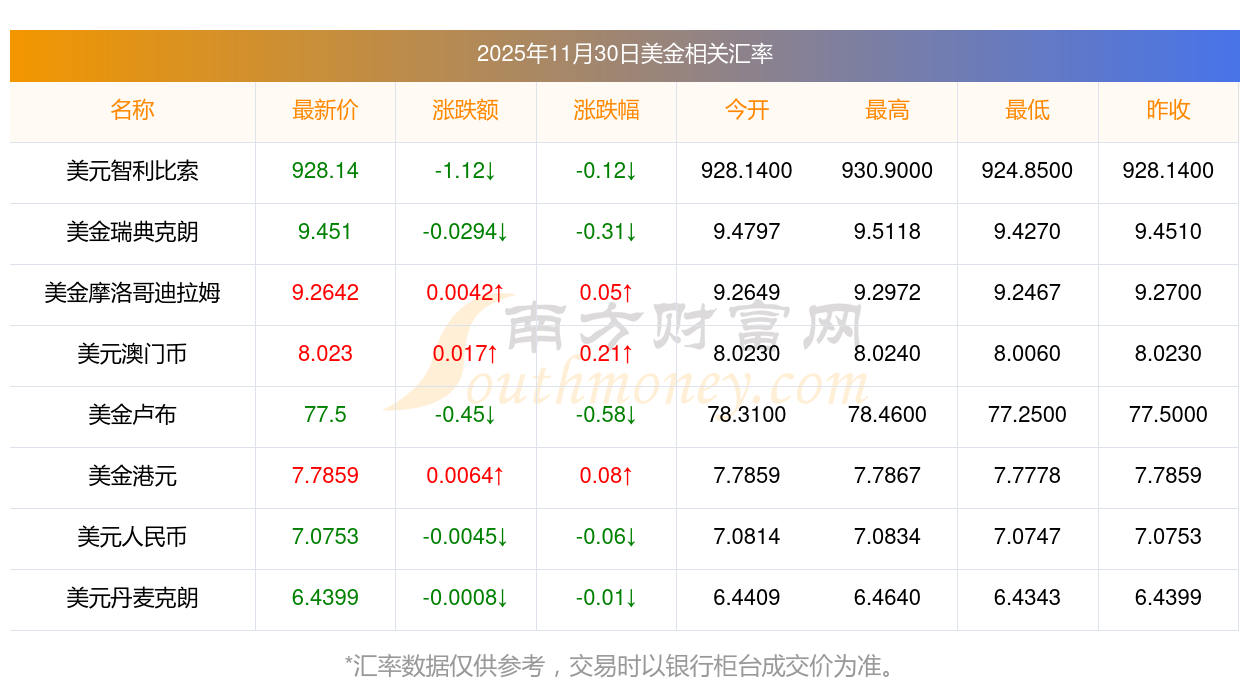
Task: Click change percent -0.31↓
Action: click(x=606, y=232)
